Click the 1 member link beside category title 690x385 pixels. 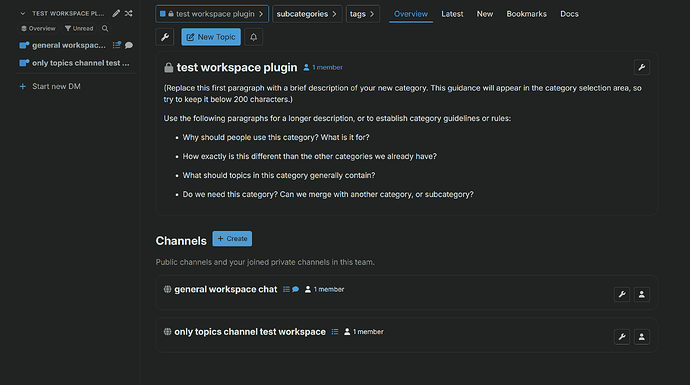[323, 67]
